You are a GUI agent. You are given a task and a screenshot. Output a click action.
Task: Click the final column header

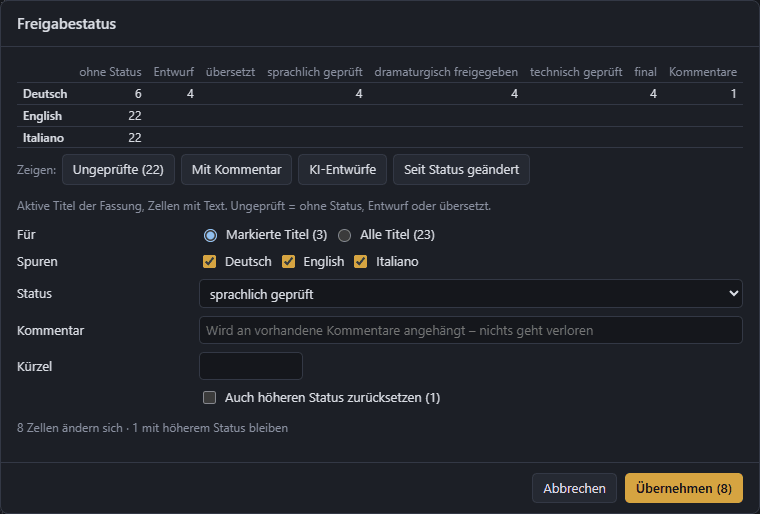click(646, 72)
